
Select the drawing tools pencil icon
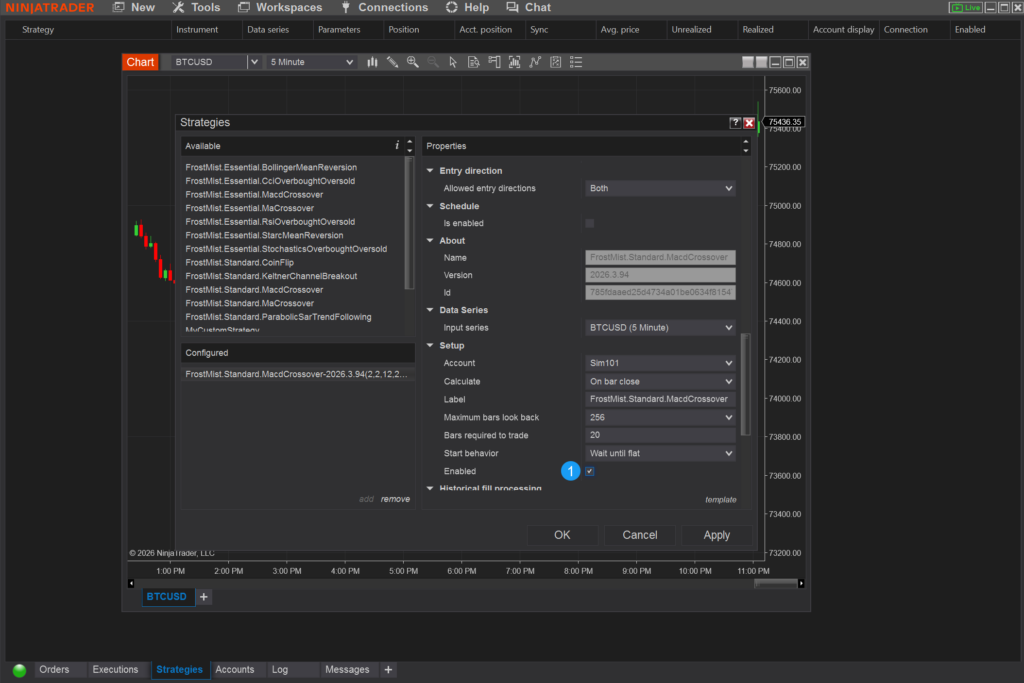click(x=392, y=62)
